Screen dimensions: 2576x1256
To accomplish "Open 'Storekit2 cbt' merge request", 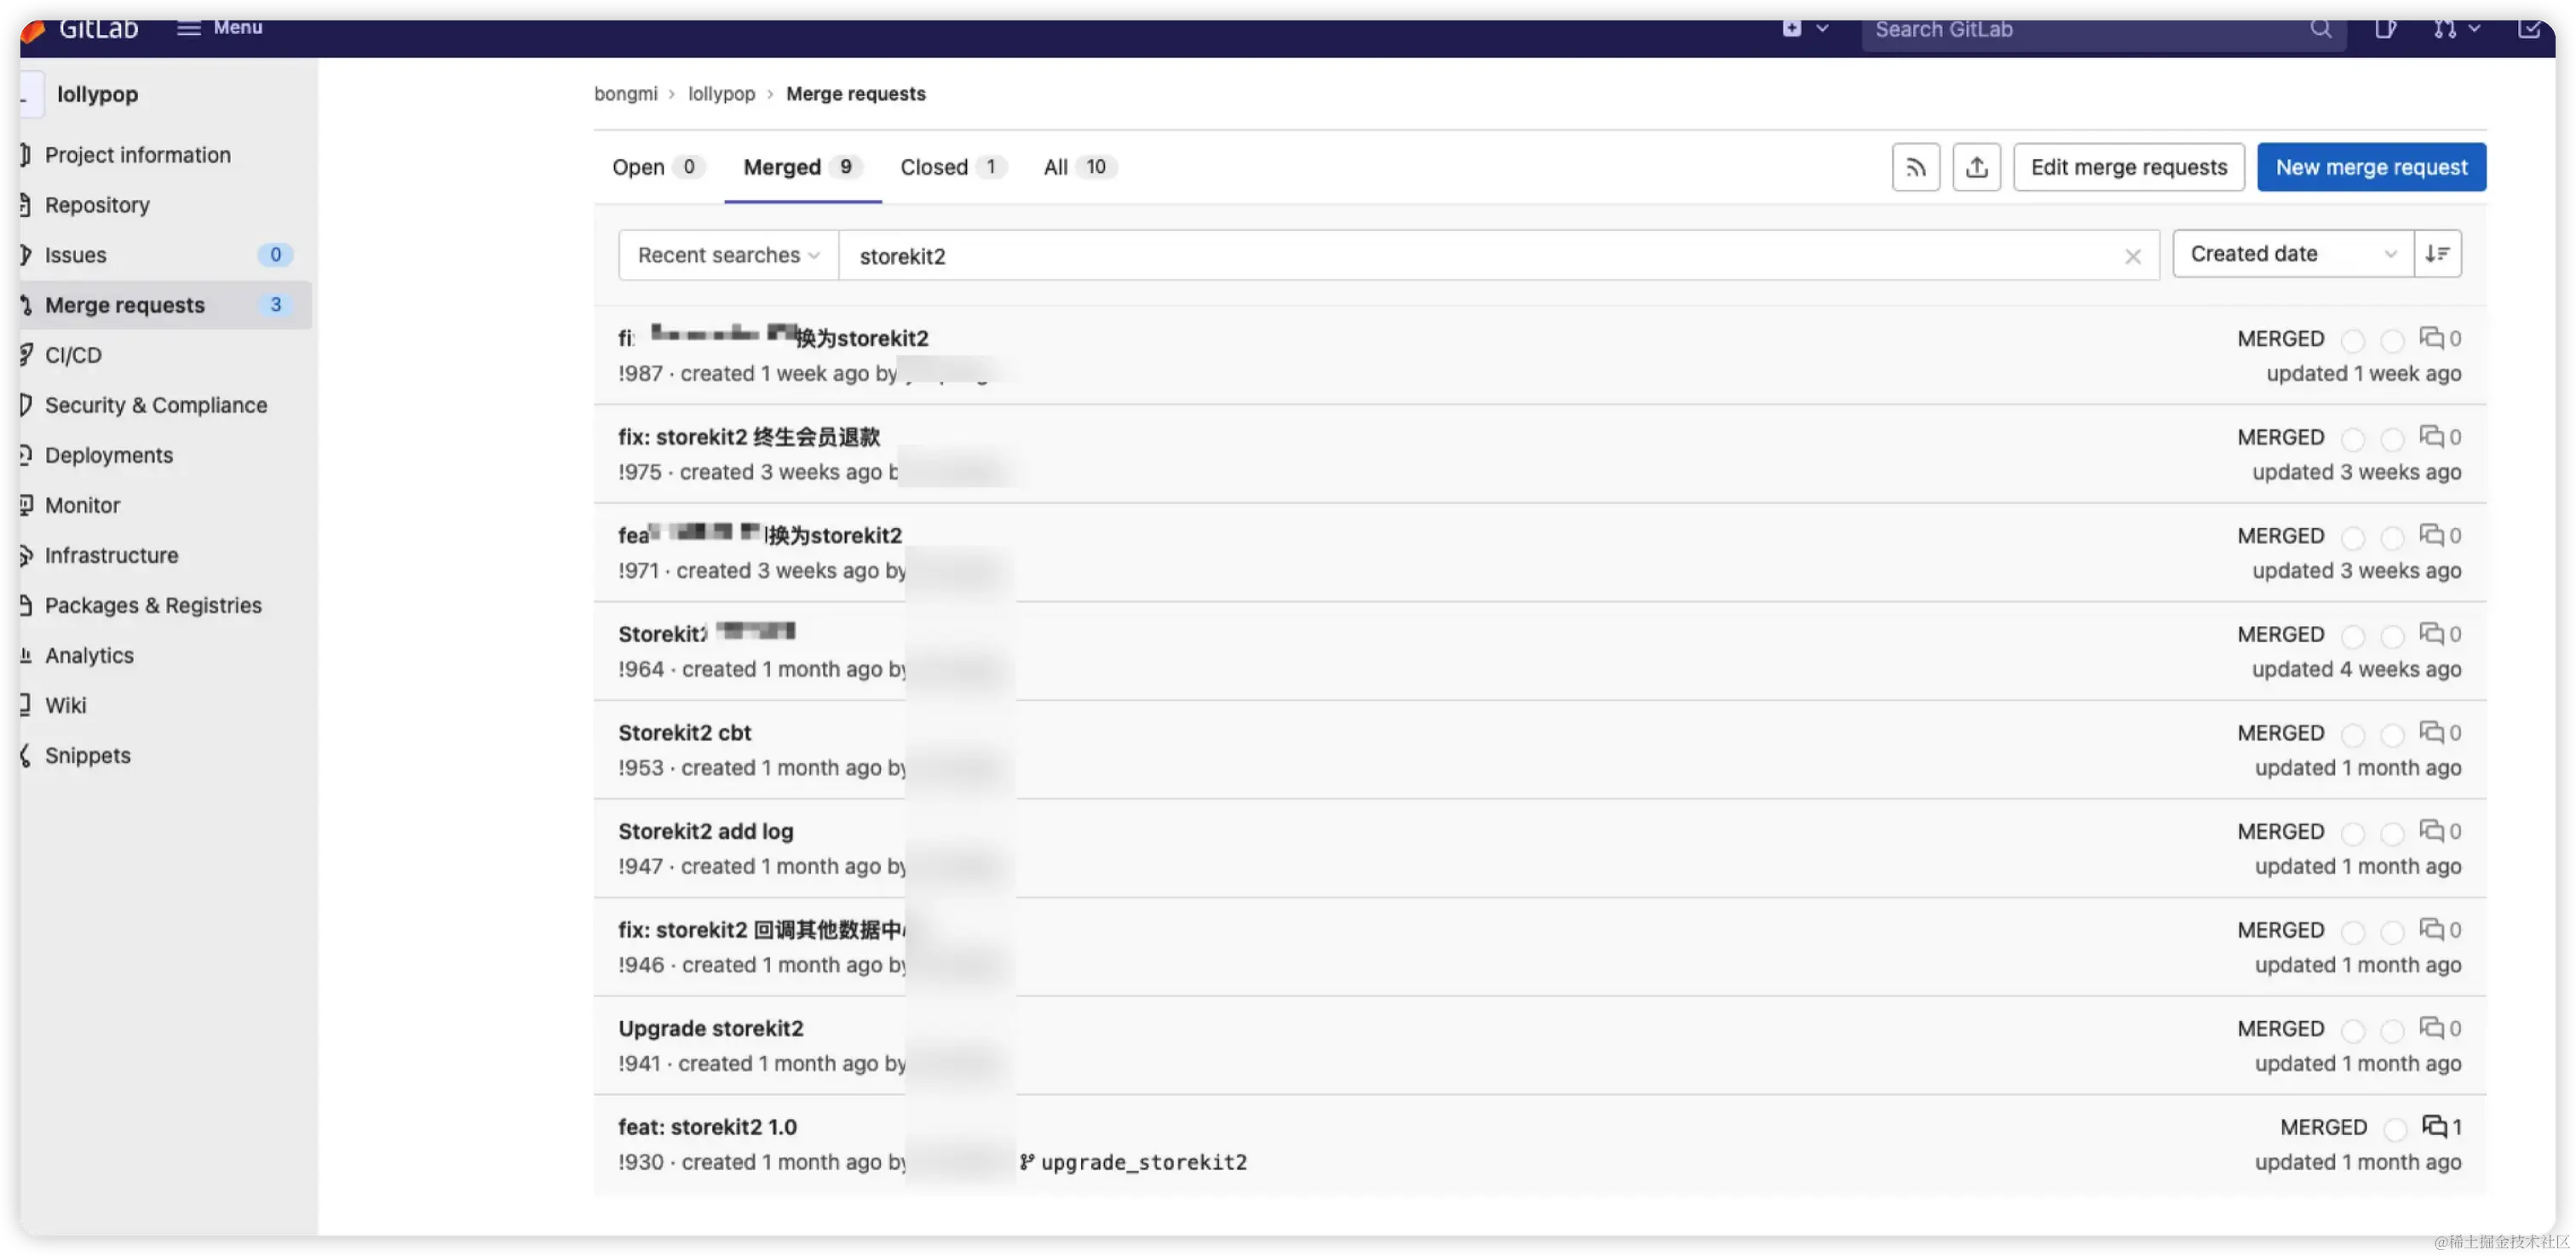I will click(x=684, y=732).
